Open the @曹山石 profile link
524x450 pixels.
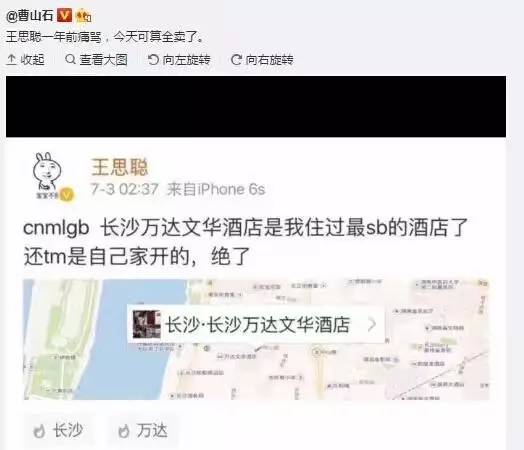pos(29,16)
